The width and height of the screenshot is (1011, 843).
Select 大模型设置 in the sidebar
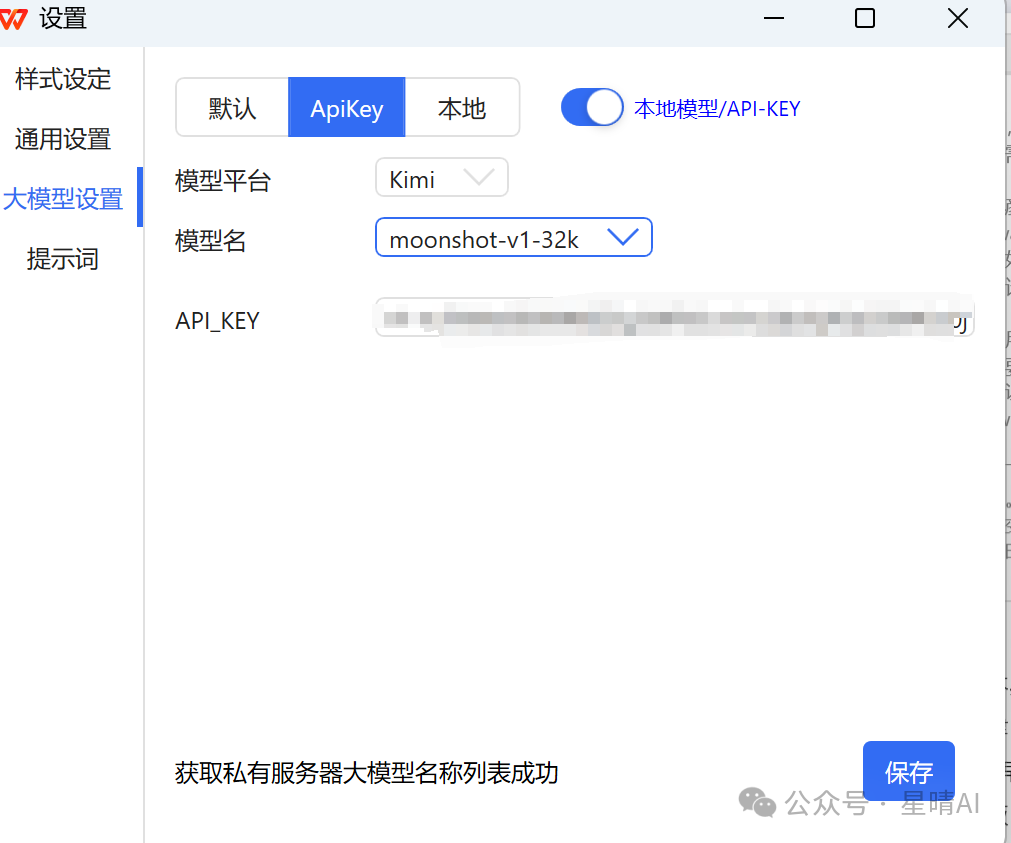(63, 199)
